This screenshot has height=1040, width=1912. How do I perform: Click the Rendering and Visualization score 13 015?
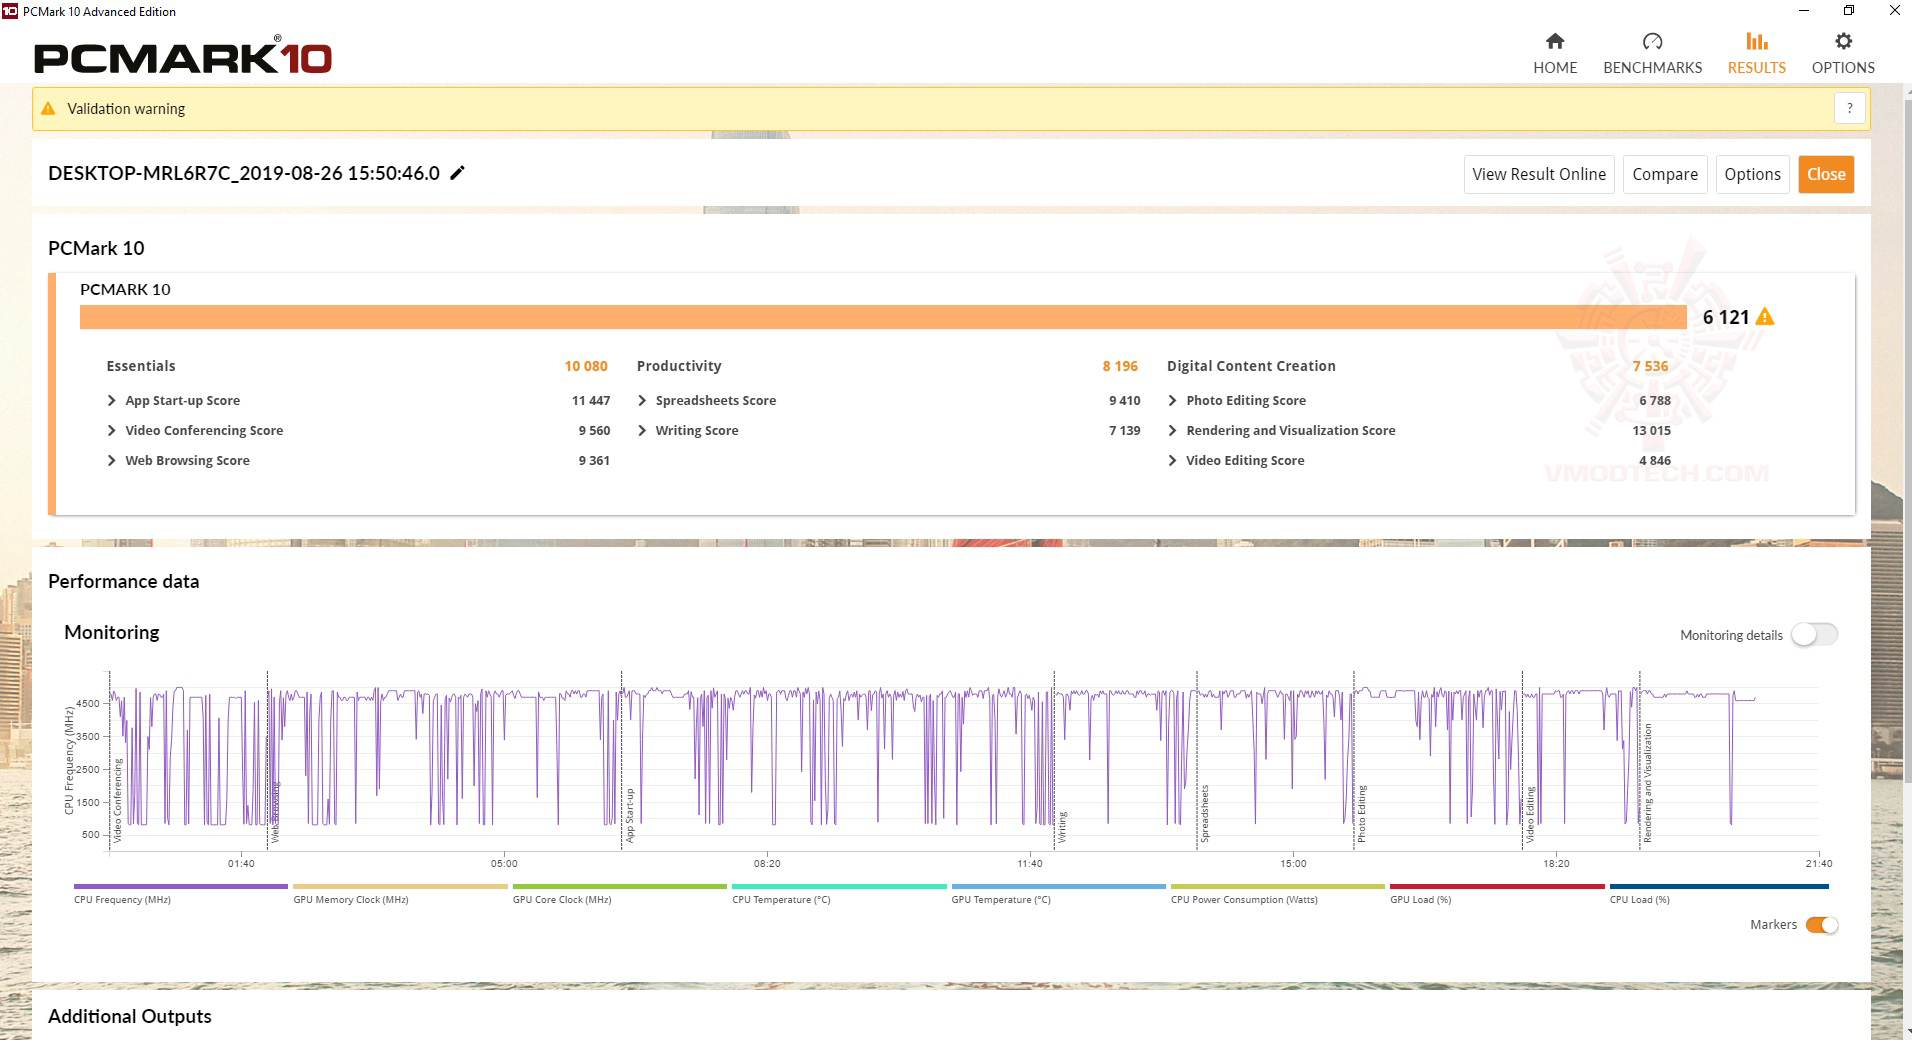[1651, 430]
